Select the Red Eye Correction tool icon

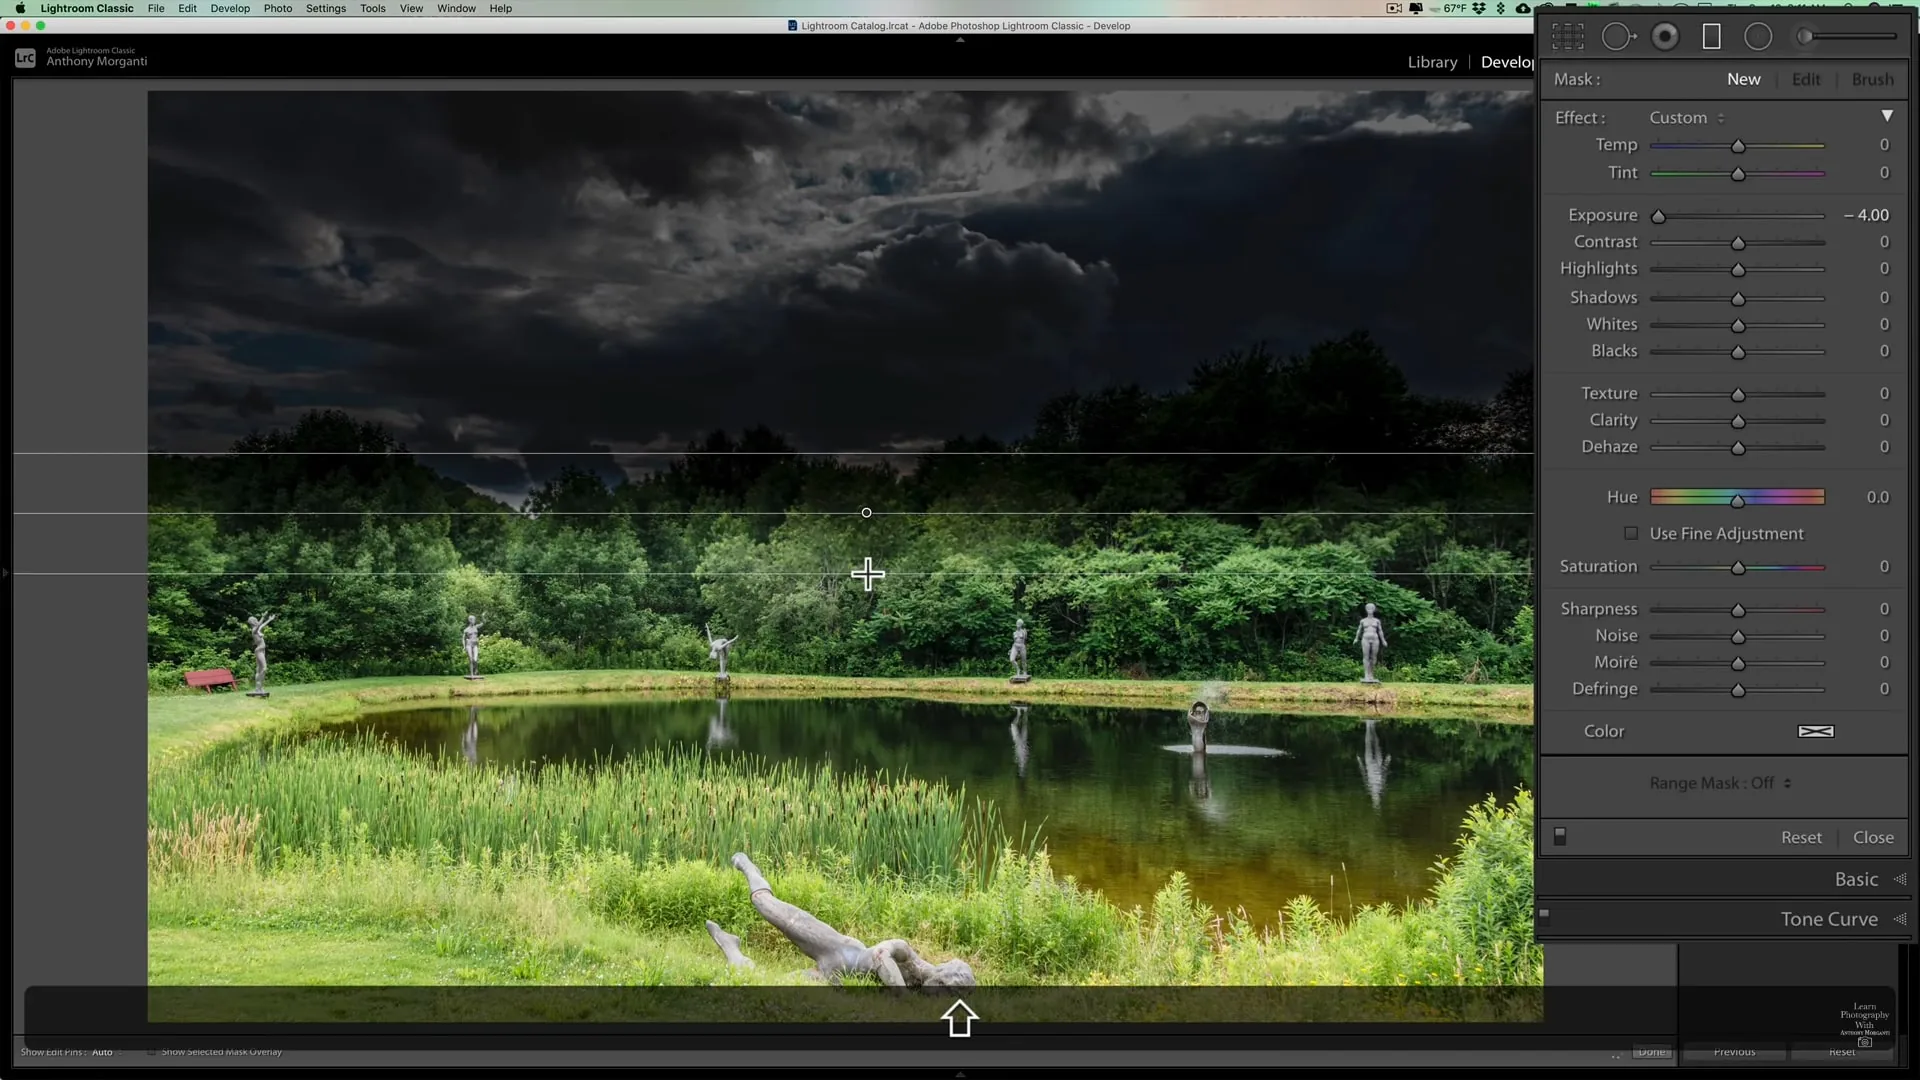[x=1665, y=37]
